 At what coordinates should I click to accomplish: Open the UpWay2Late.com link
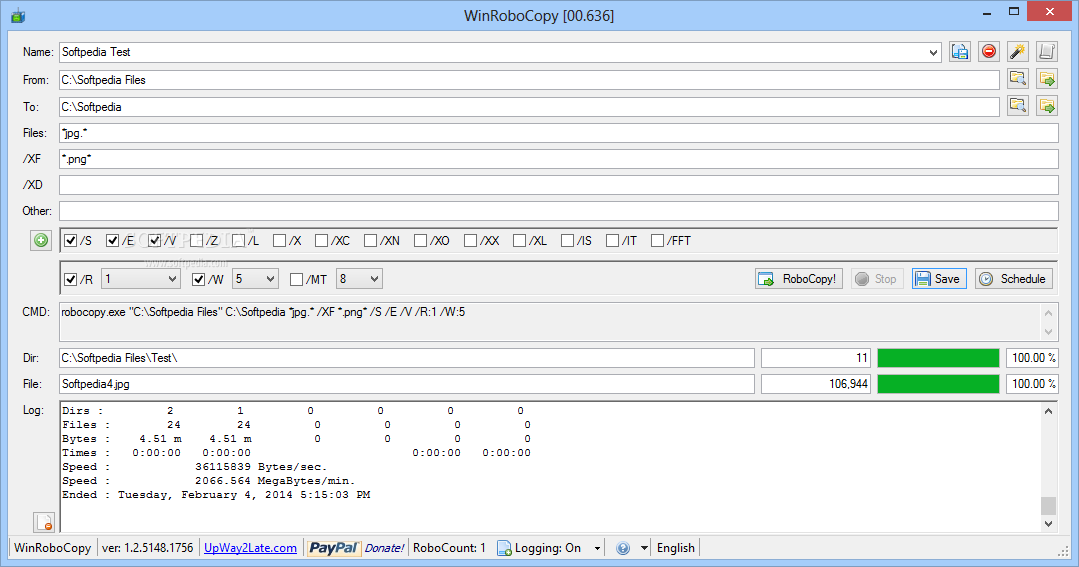[x=250, y=548]
